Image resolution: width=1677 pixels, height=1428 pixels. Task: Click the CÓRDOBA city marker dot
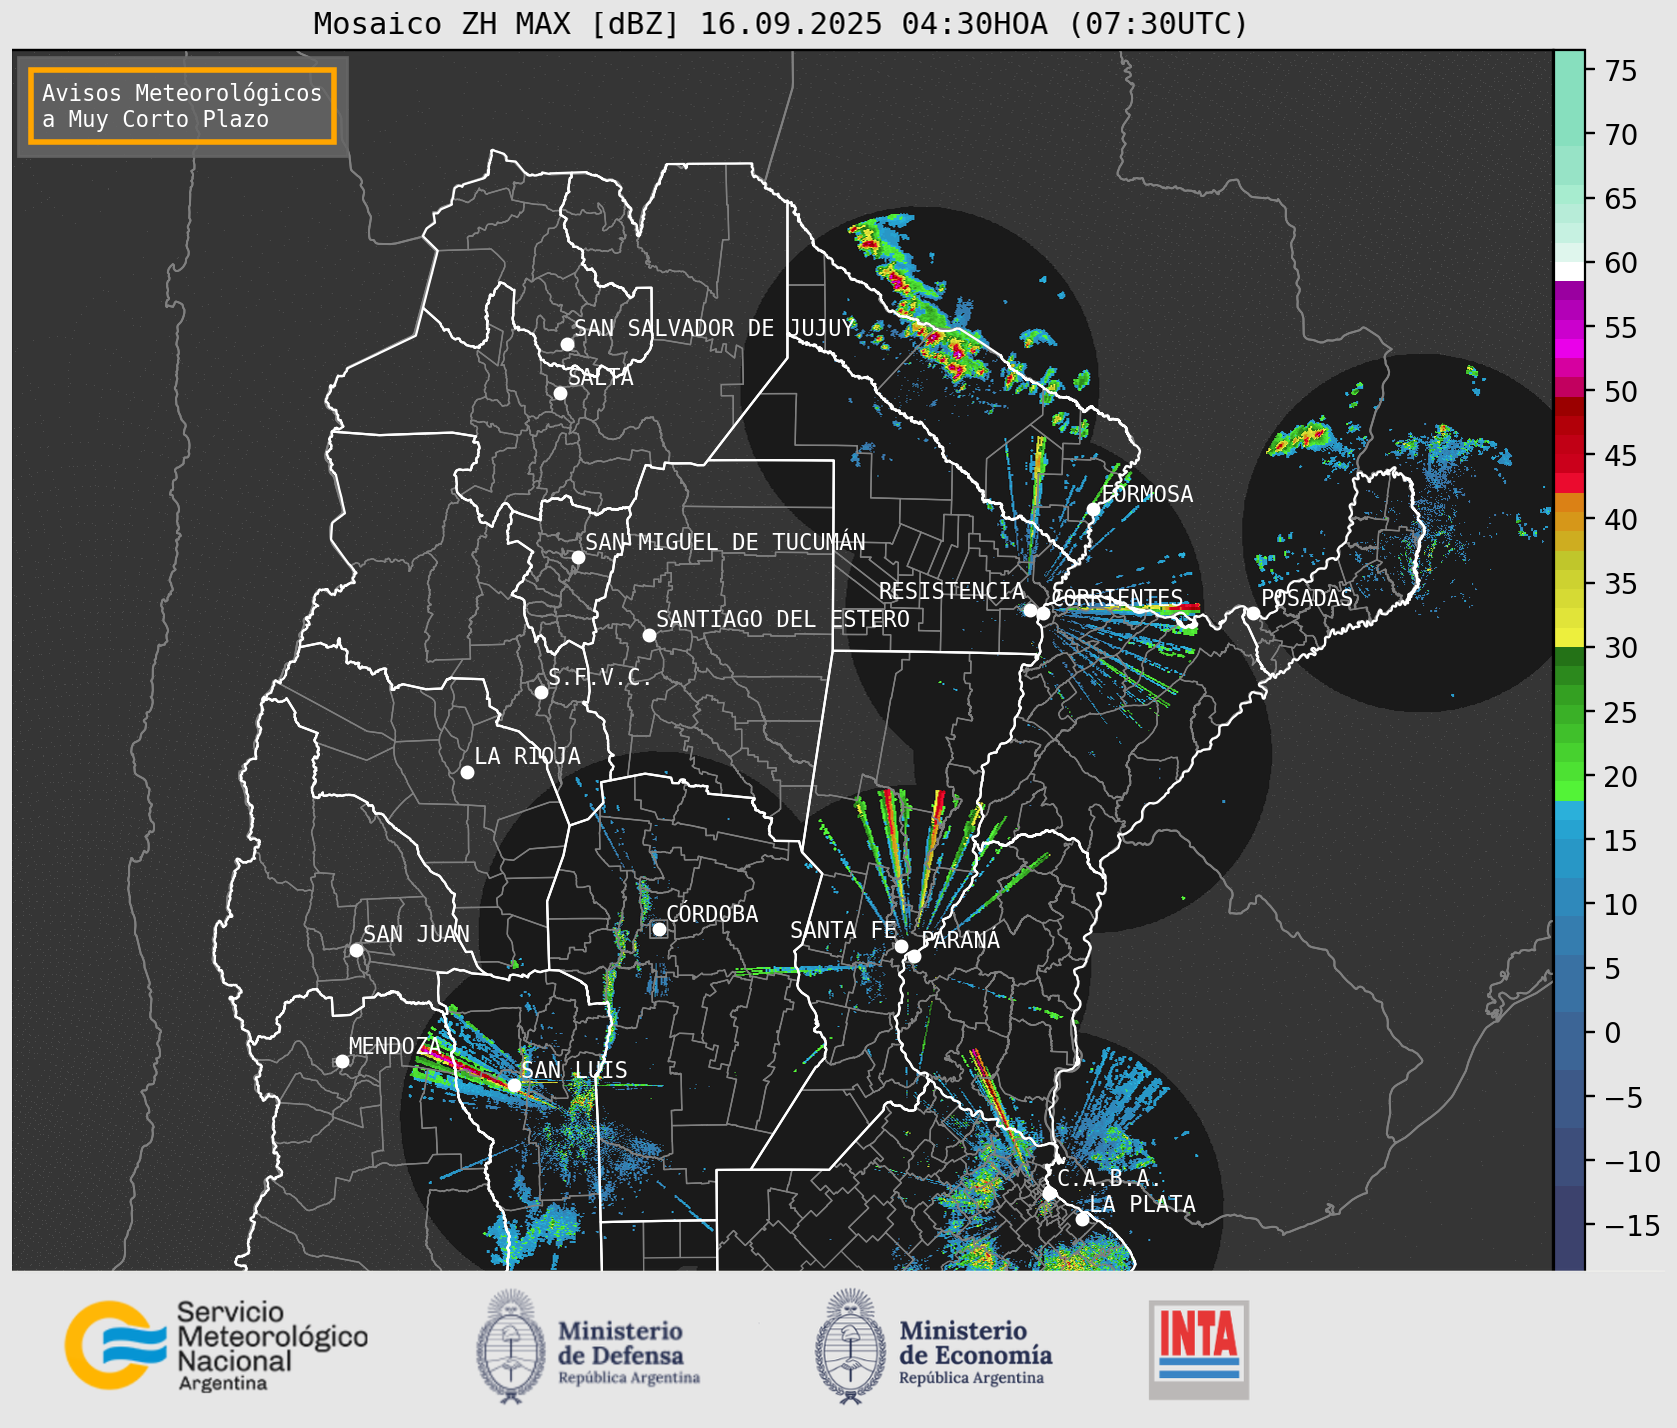[659, 929]
